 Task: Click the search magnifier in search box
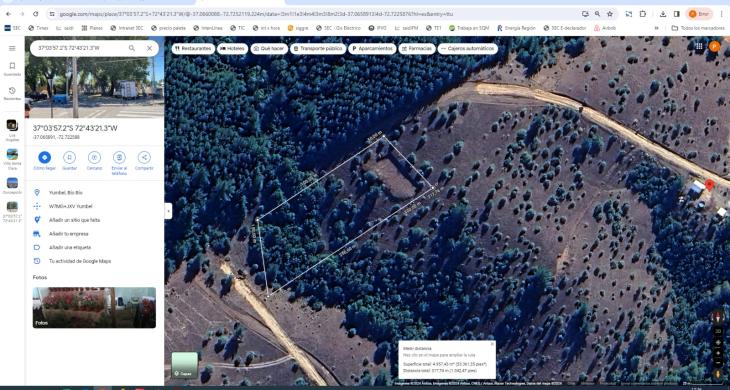[132, 48]
